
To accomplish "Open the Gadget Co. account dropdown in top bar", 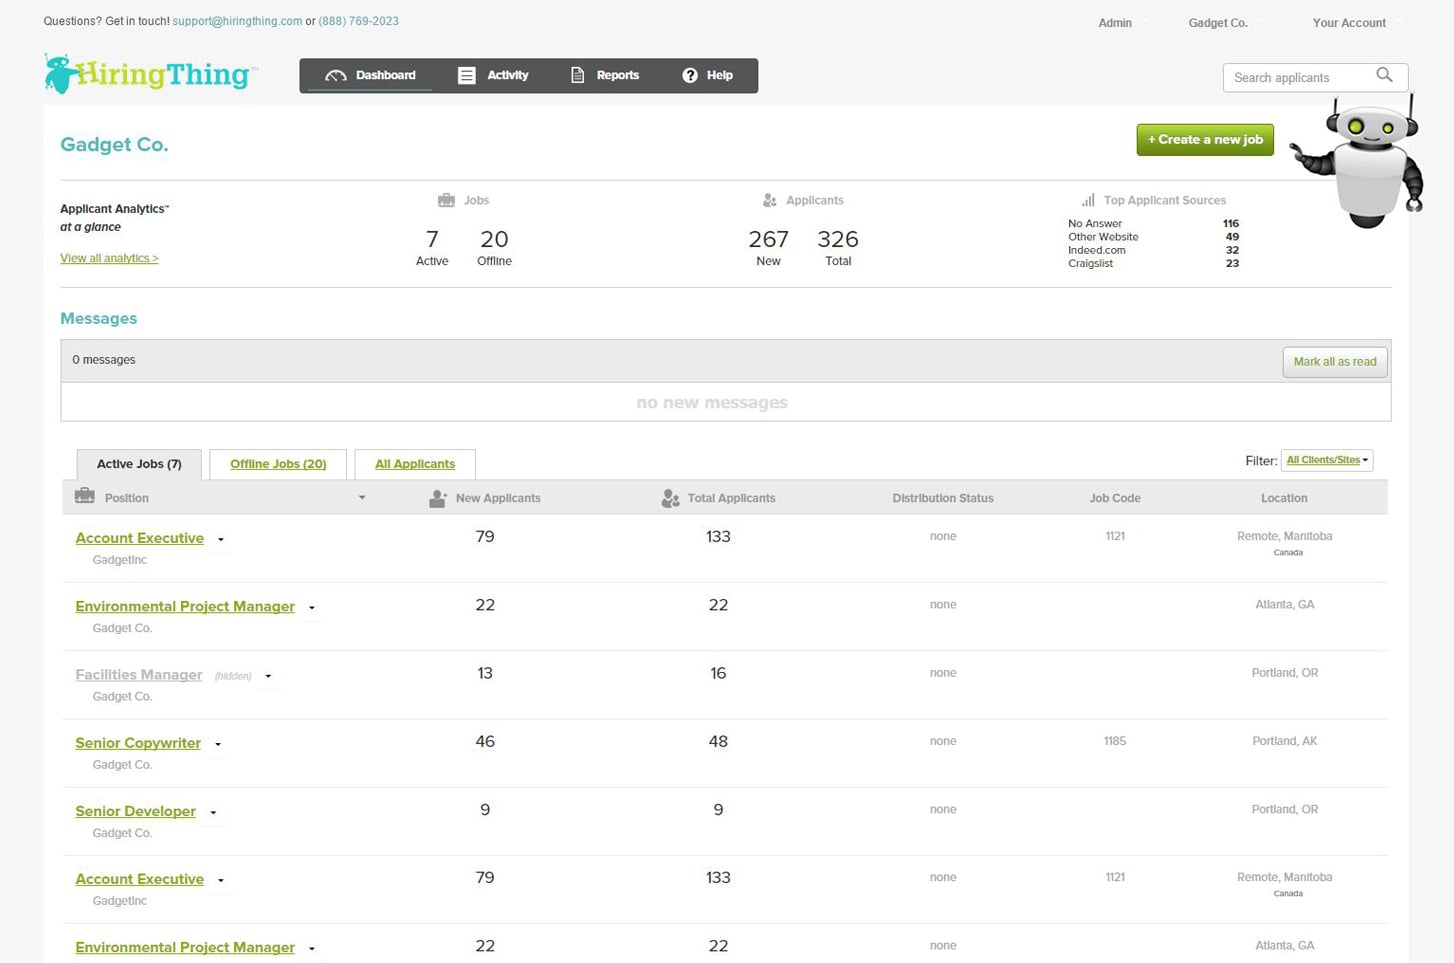I will click(x=1224, y=23).
